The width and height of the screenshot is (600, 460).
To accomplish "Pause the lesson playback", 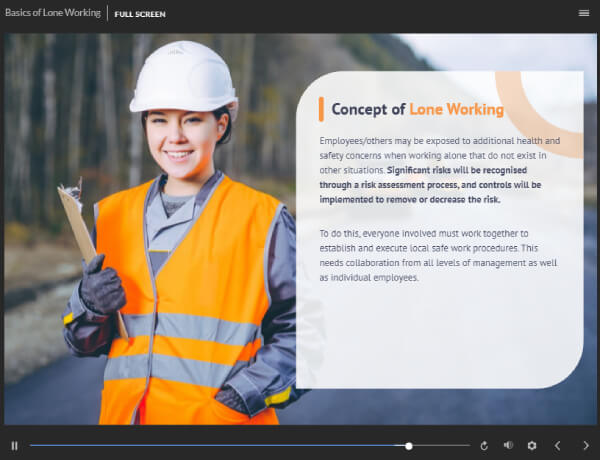I will (14, 445).
